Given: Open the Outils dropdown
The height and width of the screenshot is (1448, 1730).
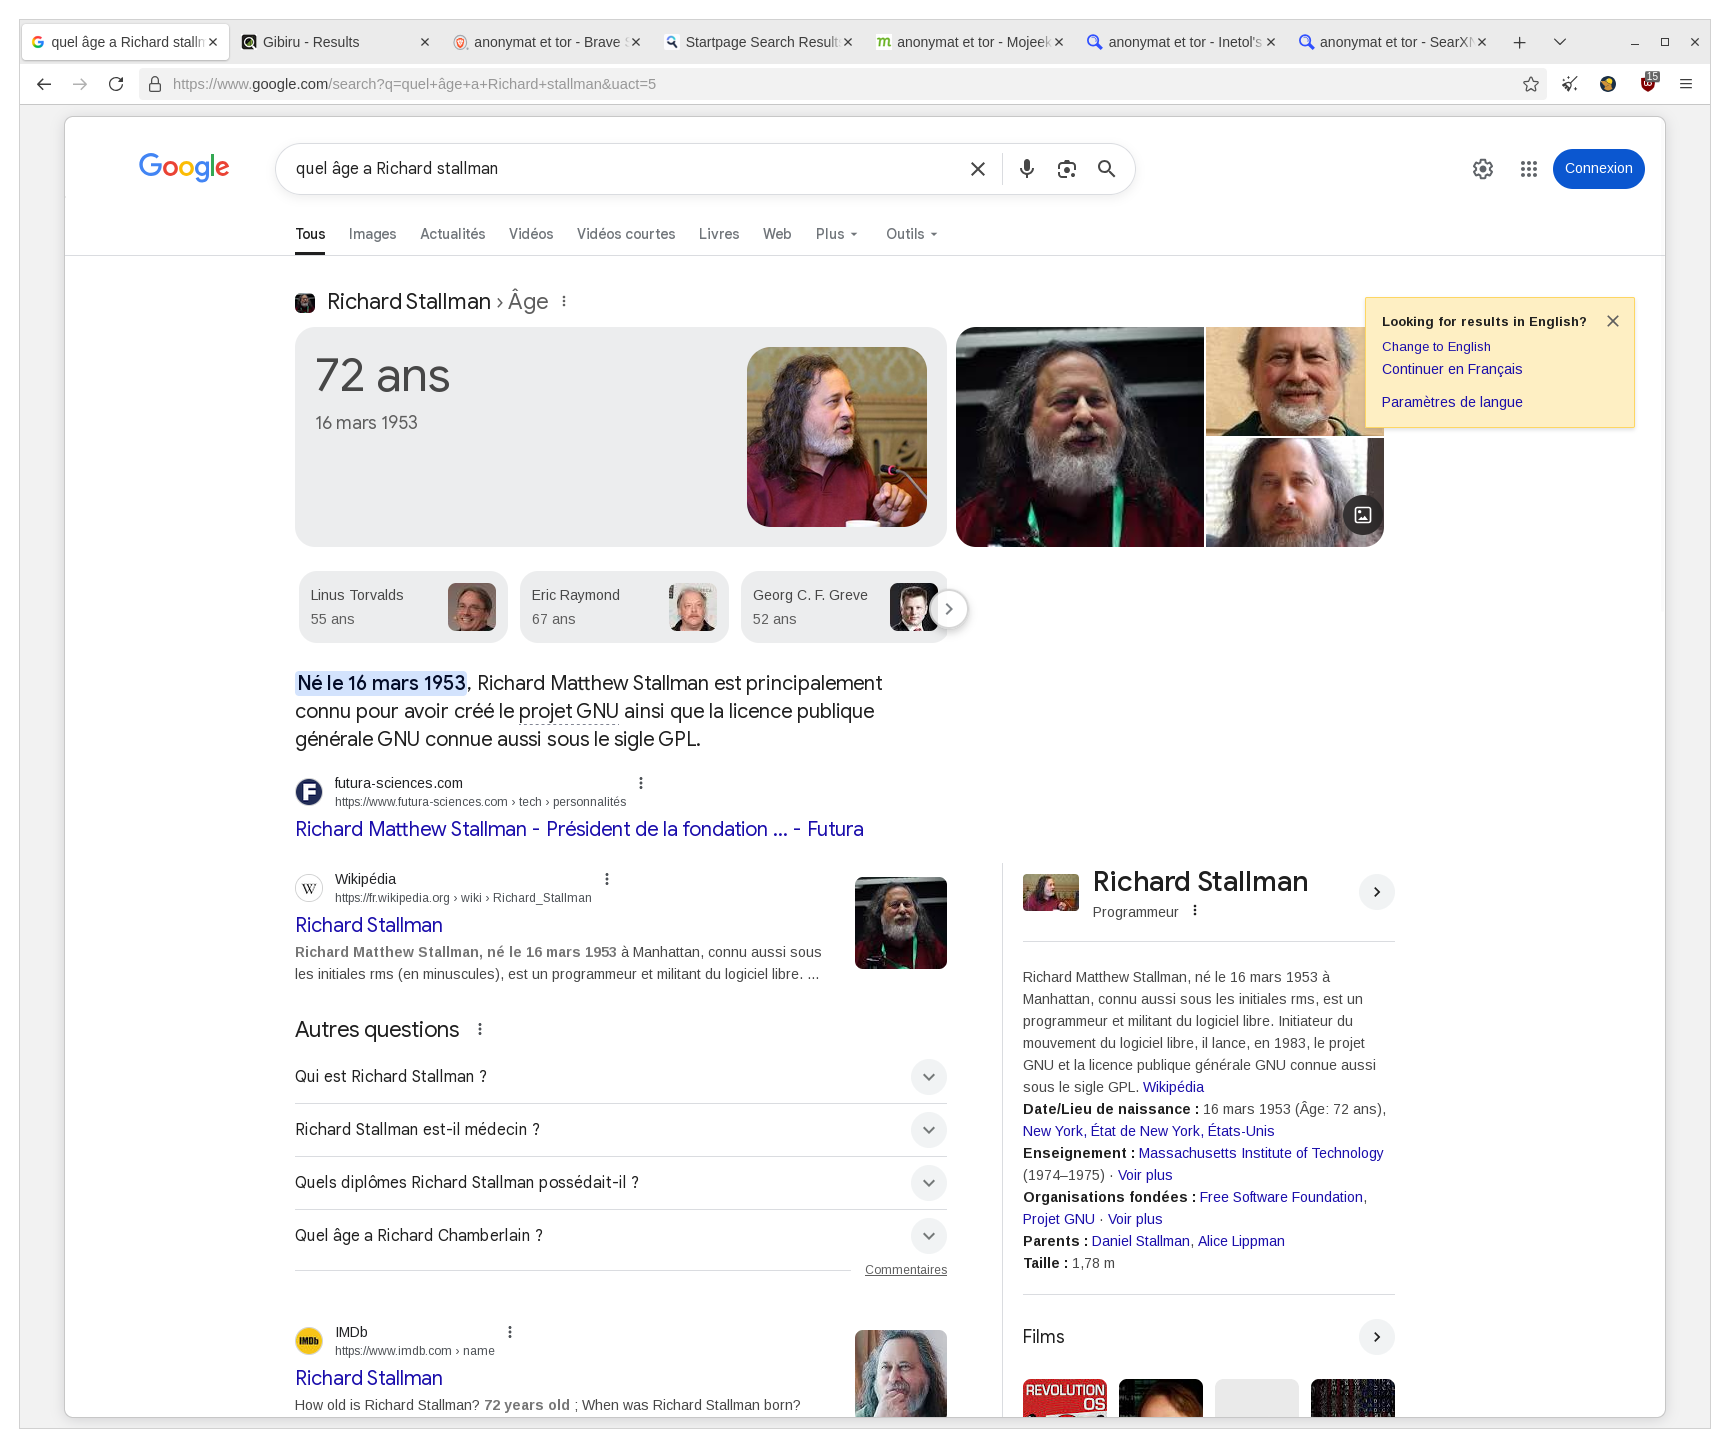Looking at the screenshot, I should click(x=911, y=234).
